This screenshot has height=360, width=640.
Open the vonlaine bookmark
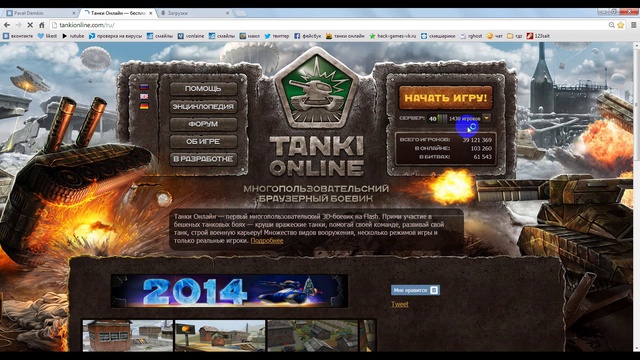pos(191,36)
